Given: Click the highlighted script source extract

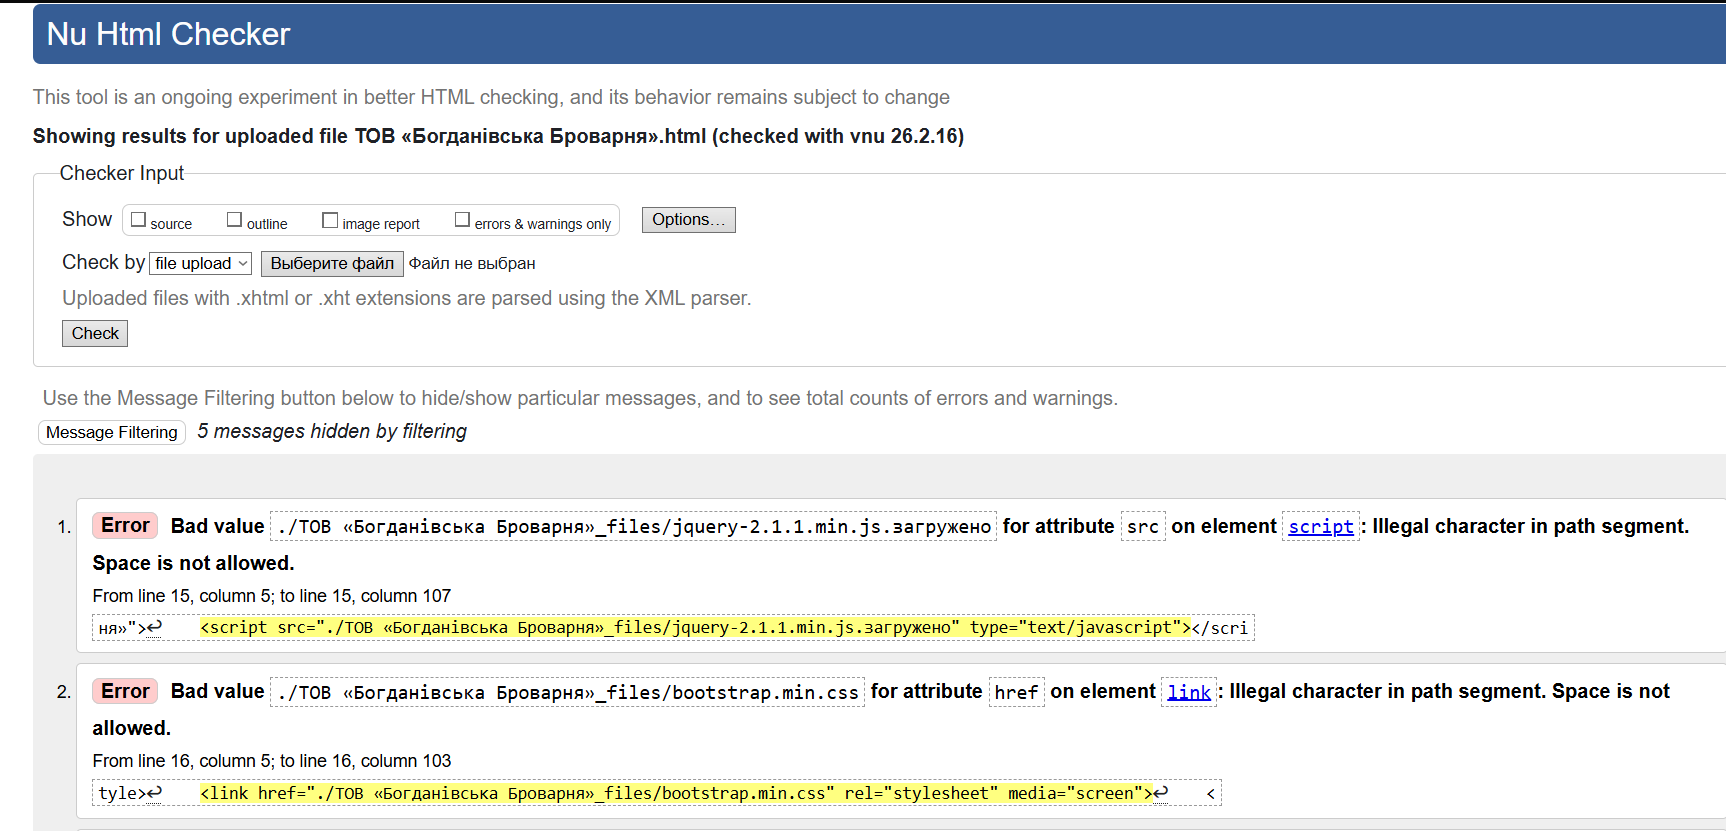Looking at the screenshot, I should point(695,628).
